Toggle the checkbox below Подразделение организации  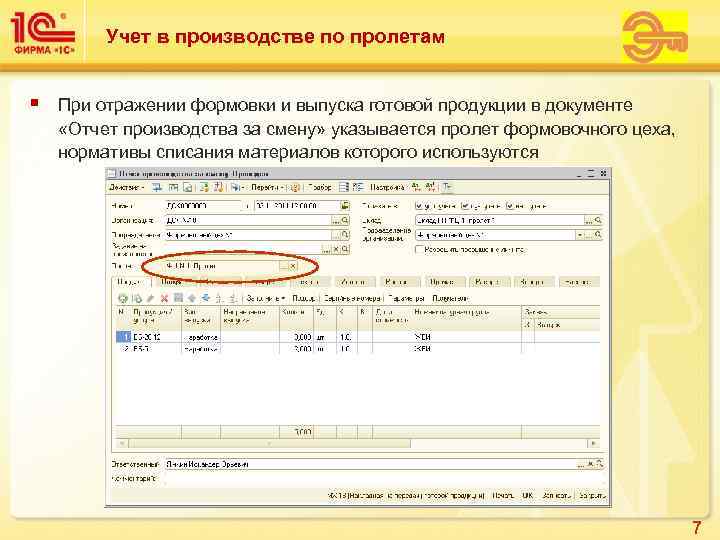[x=418, y=249]
